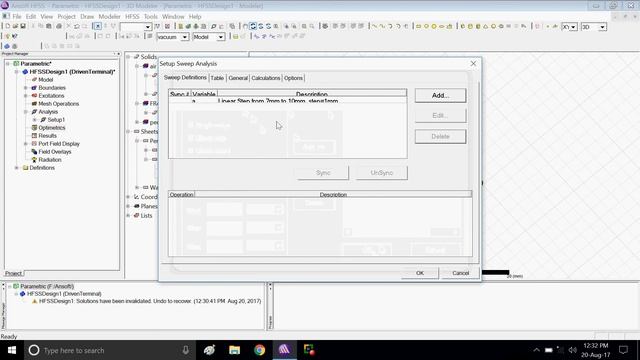640x360 pixels.
Task: Select Mesh Operations in project tree
Action: pyautogui.click(x=58, y=104)
